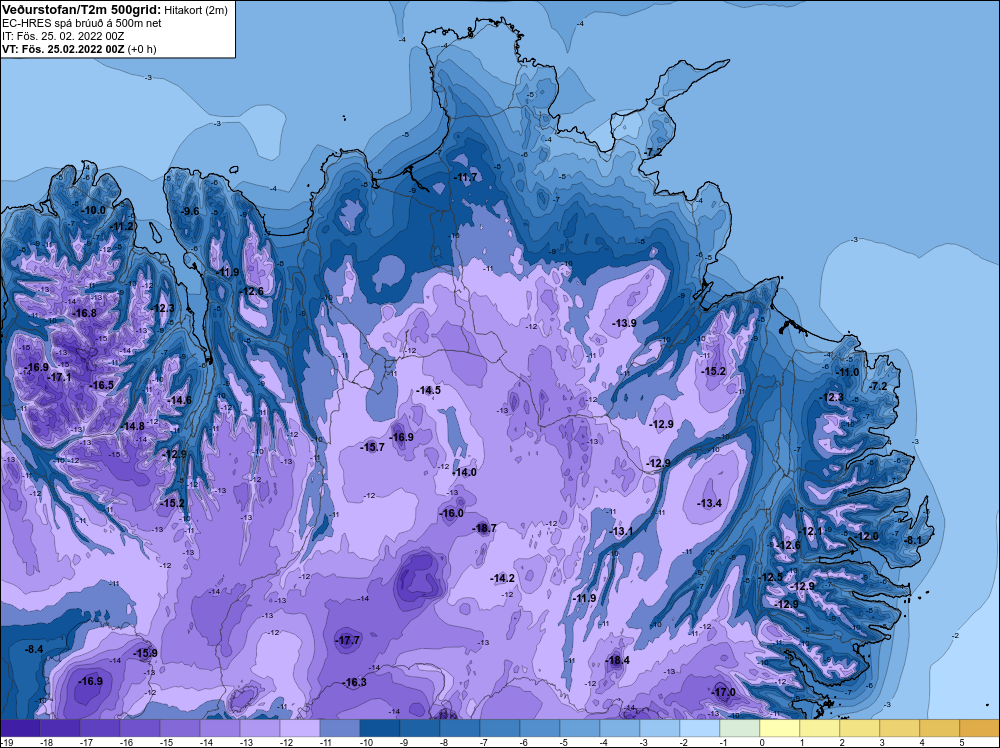Select the -17.7 reading on the map
Image resolution: width=1000 pixels, height=748 pixels.
[x=348, y=640]
